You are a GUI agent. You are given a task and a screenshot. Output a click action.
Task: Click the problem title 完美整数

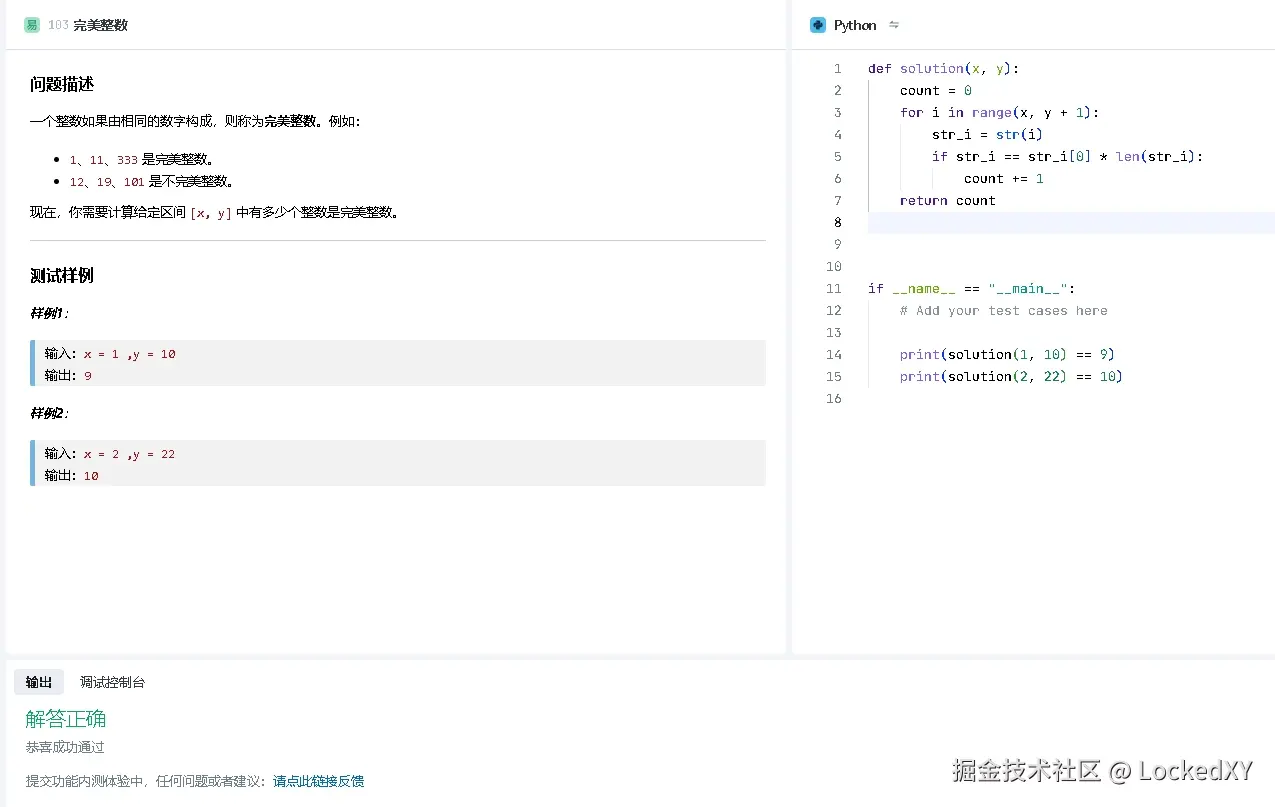click(99, 25)
